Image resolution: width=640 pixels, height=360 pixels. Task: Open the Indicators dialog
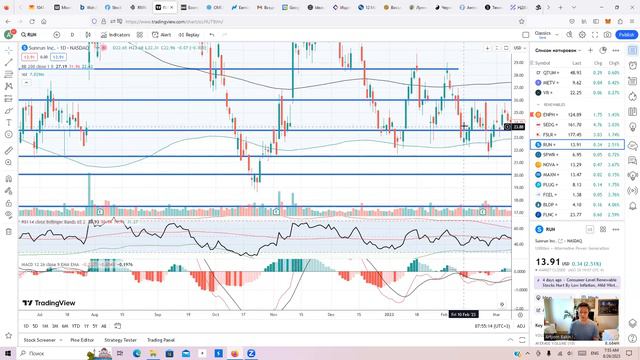116,35
